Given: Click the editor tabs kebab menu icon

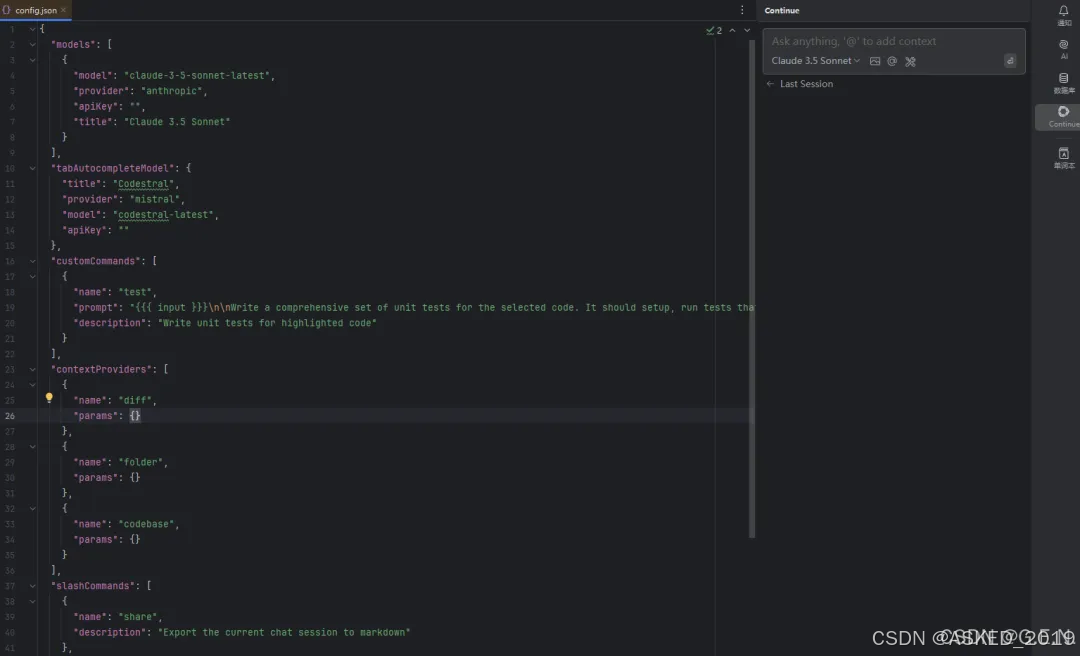Looking at the screenshot, I should pyautogui.click(x=742, y=10).
